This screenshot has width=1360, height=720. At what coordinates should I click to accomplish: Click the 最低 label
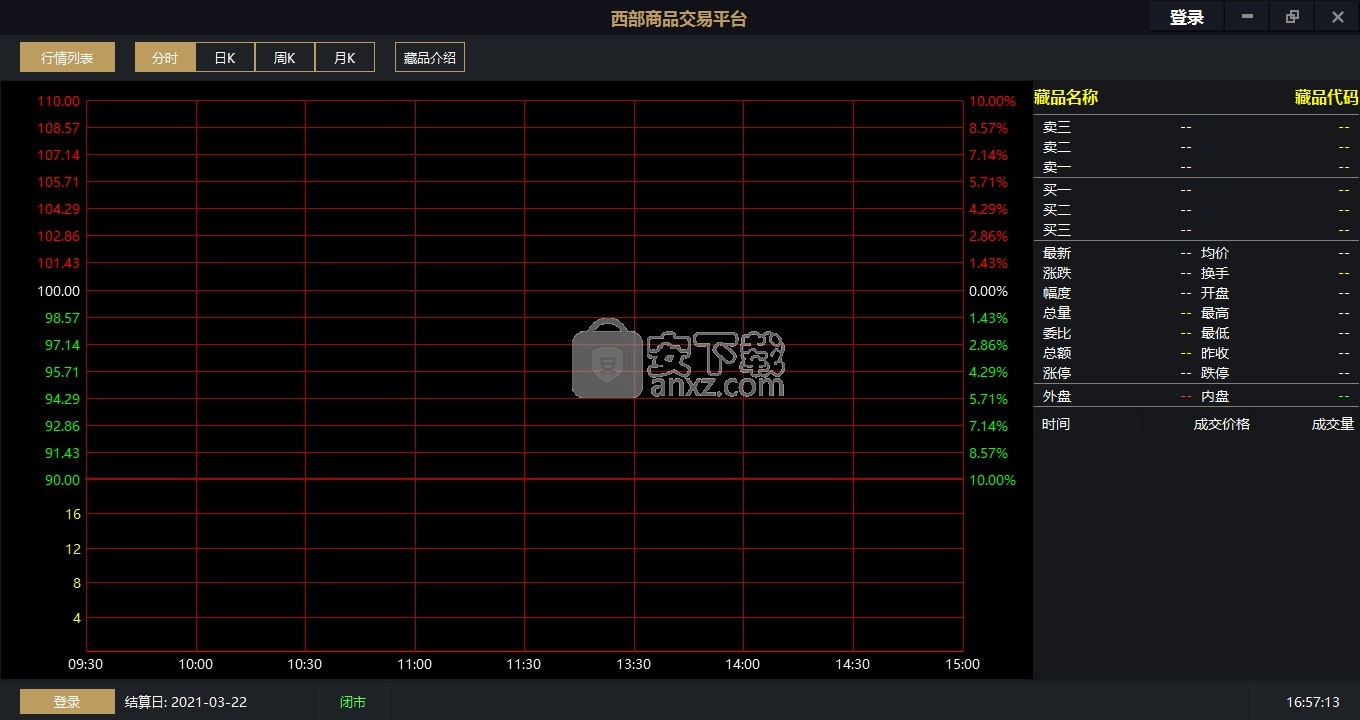point(1215,333)
